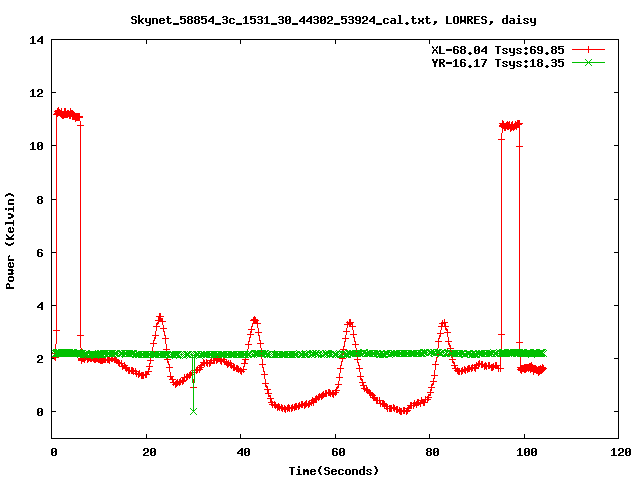Click the red legend line sample
This screenshot has height=480, width=640.
(588, 50)
